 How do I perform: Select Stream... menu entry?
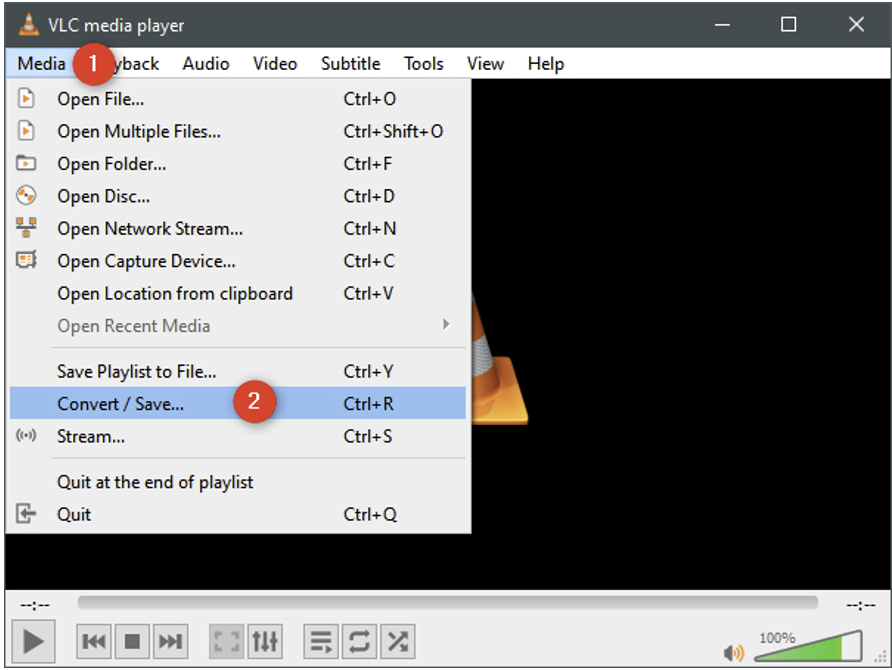click(238, 436)
